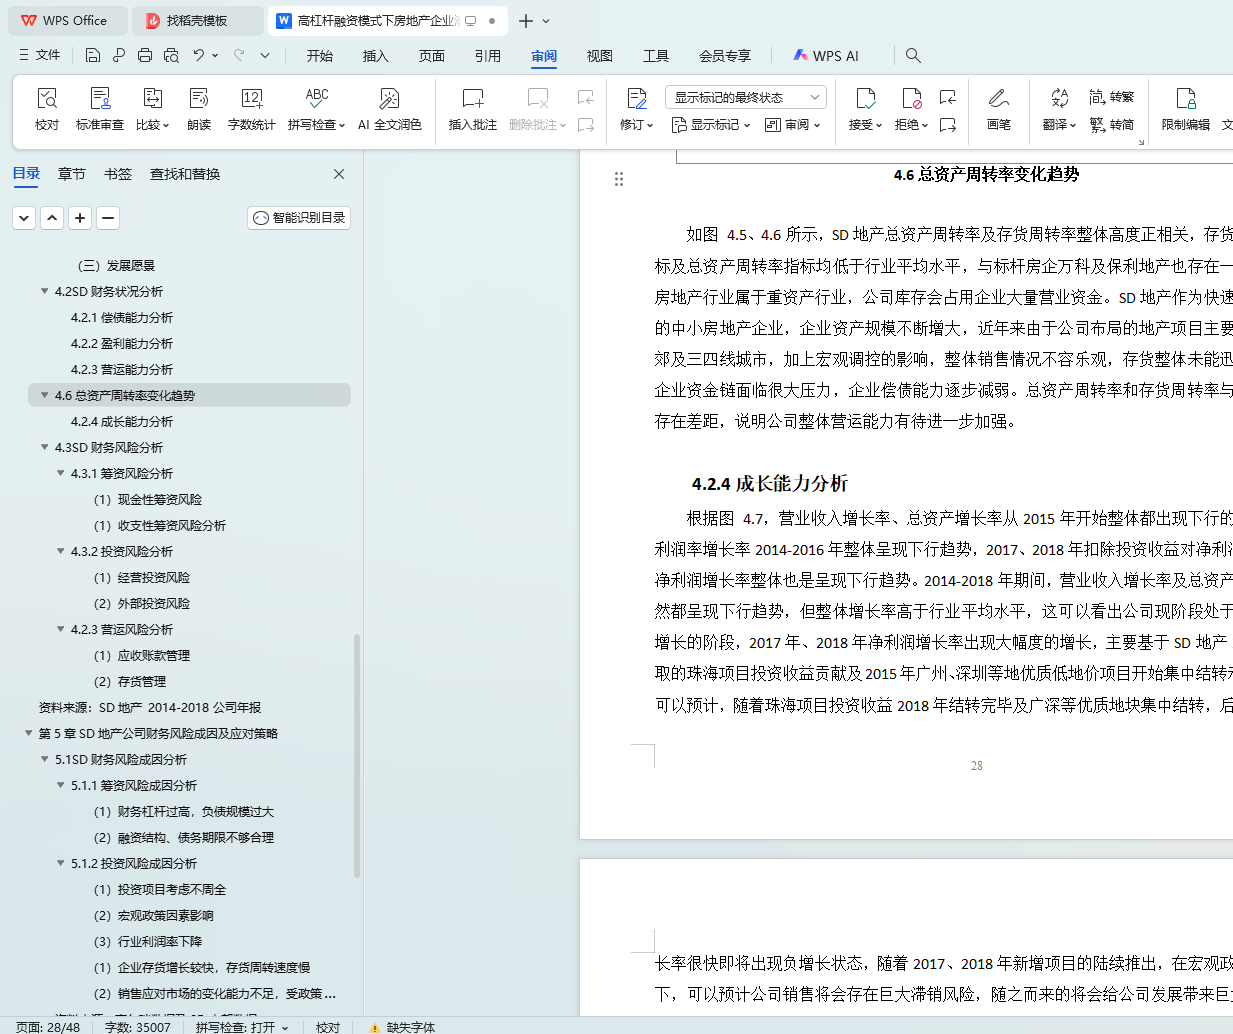
Task: Switch to the 章节 pane tab
Action: pyautogui.click(x=72, y=174)
